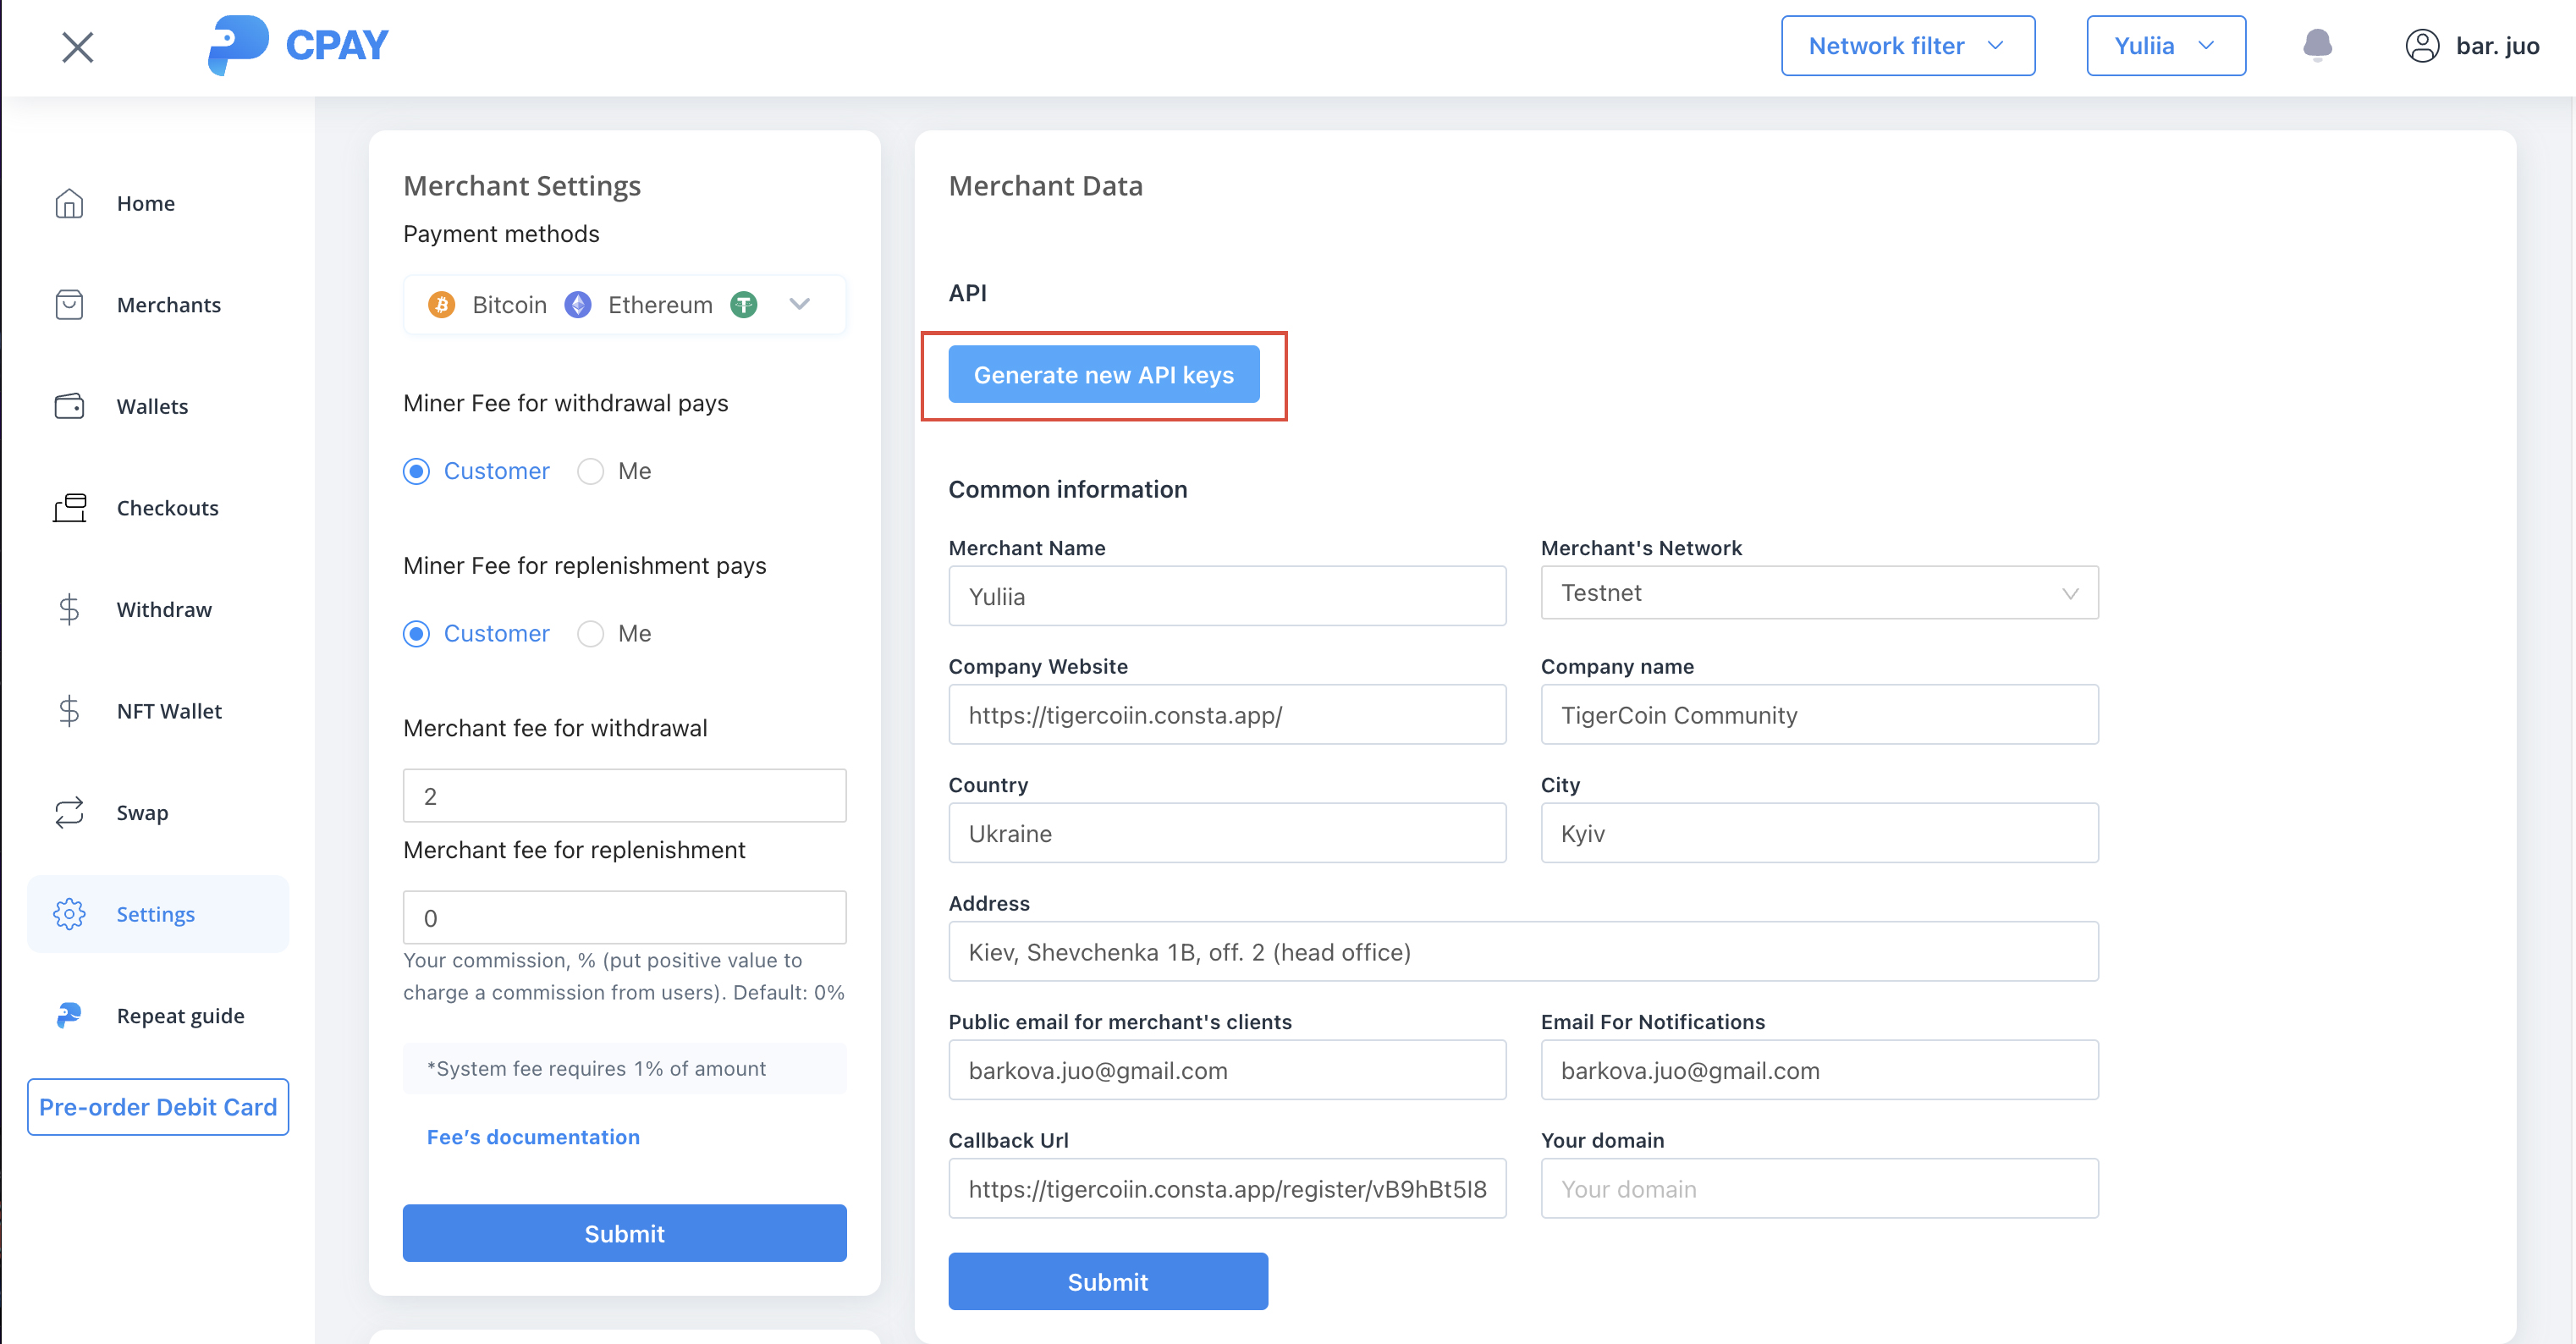2576x1344 pixels.
Task: Click the NFT Wallet dollar icon
Action: coord(69,711)
